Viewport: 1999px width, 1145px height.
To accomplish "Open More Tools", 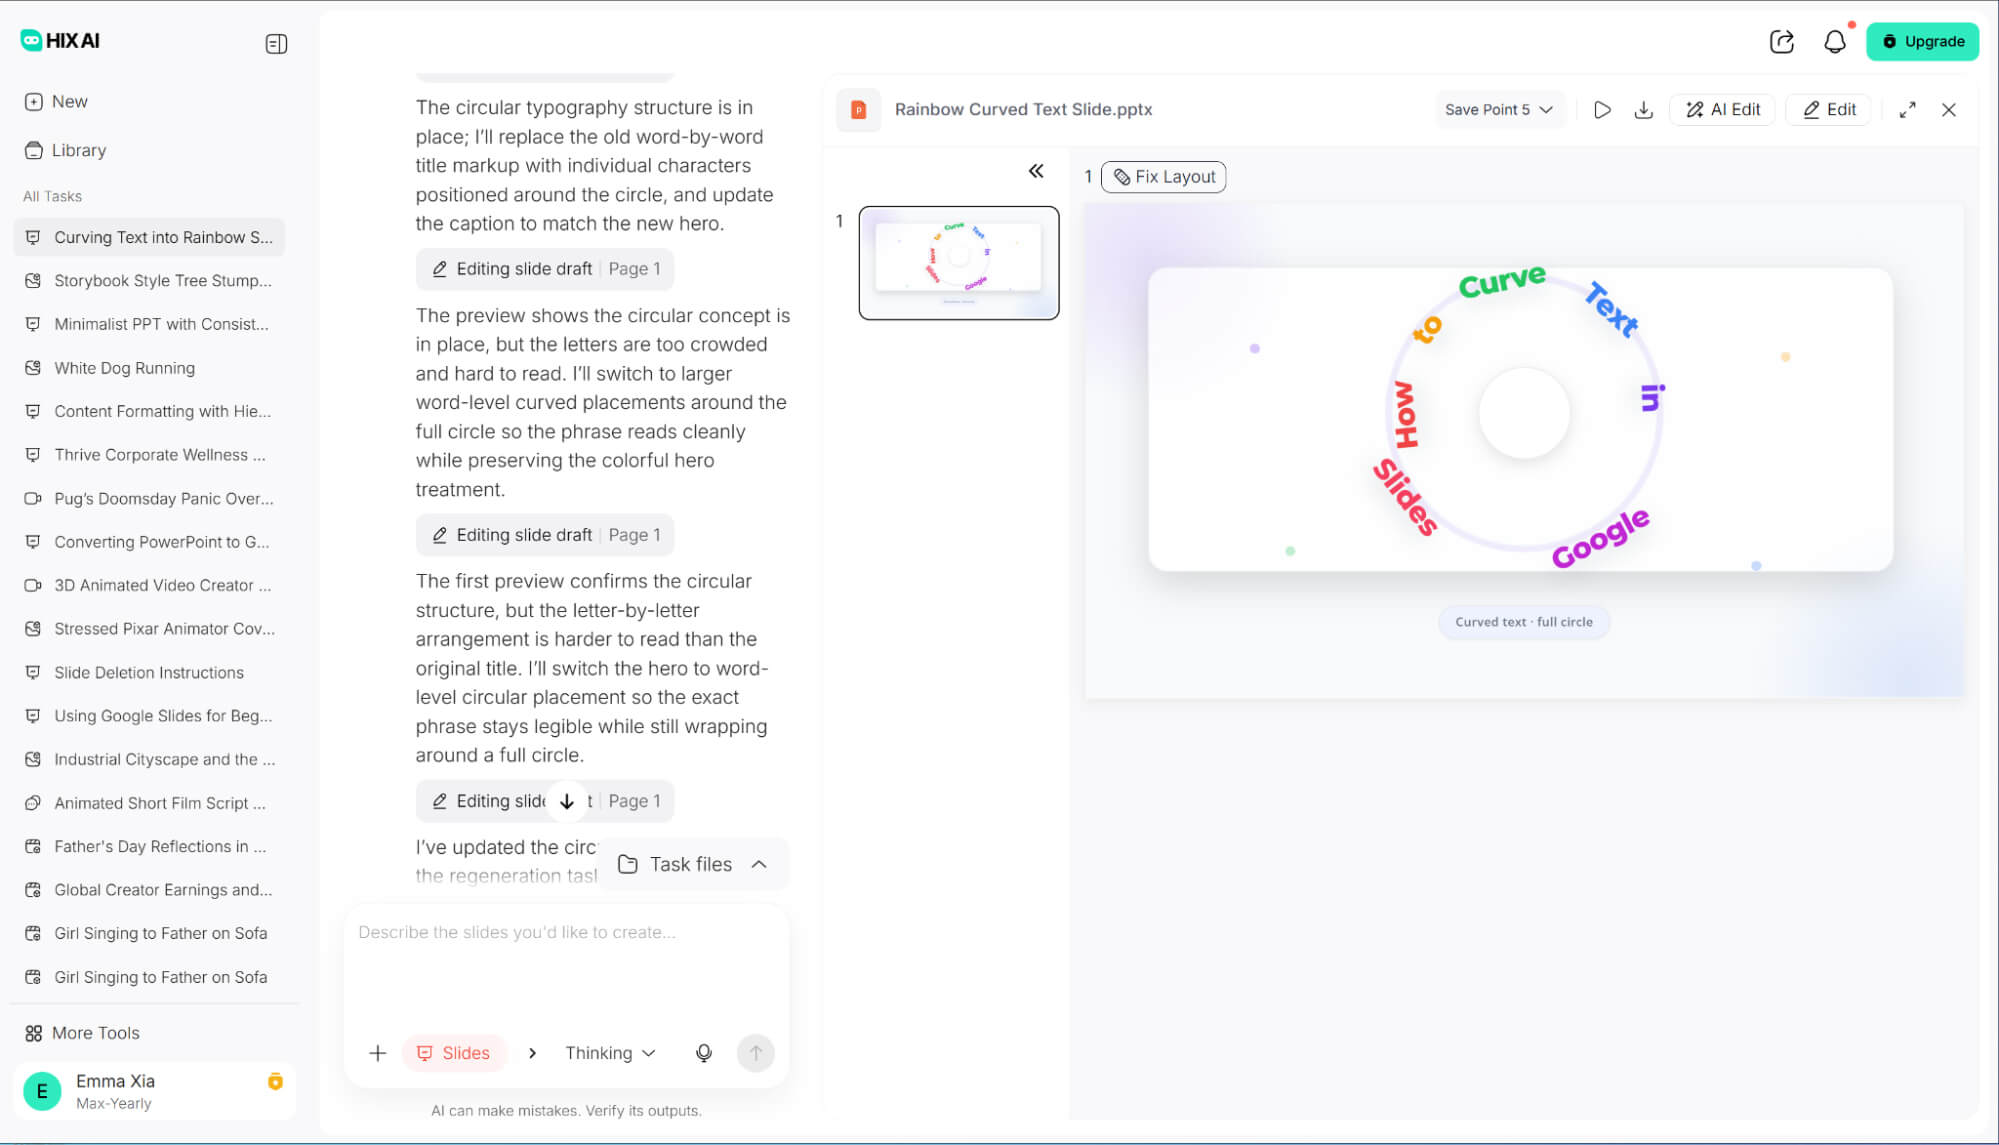I will tap(82, 1033).
